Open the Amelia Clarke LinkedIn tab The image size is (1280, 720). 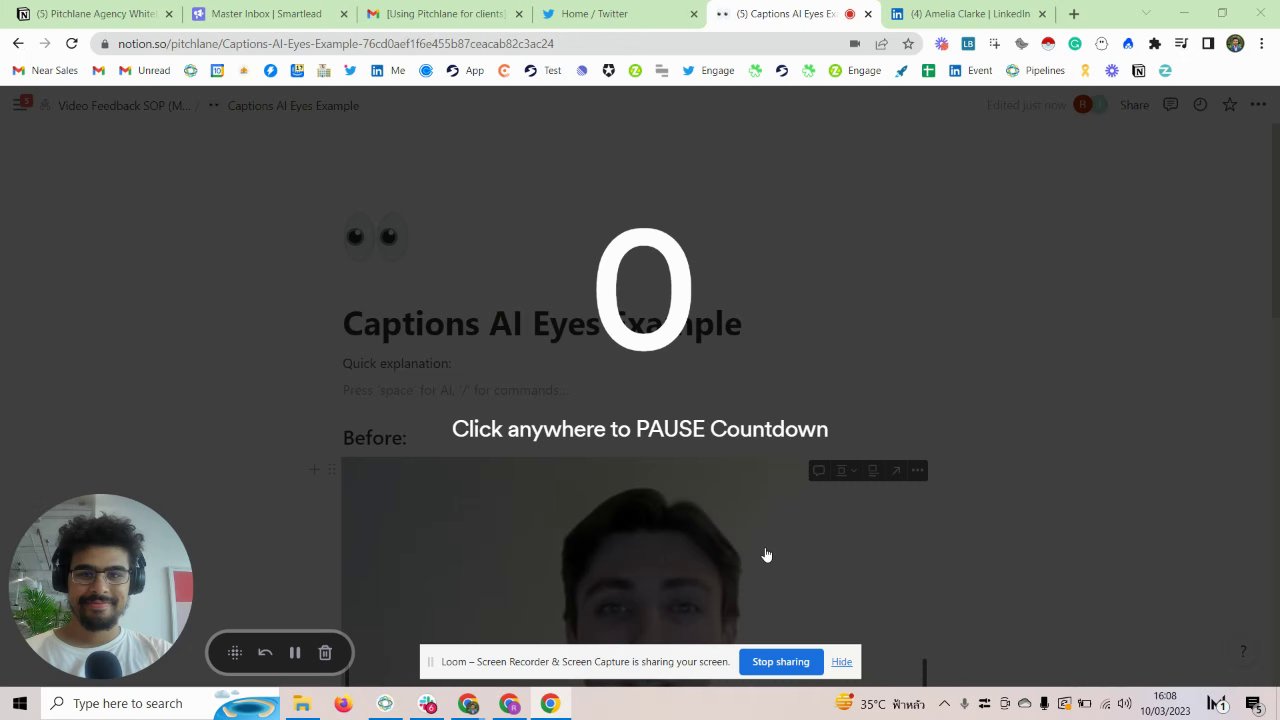(970, 14)
